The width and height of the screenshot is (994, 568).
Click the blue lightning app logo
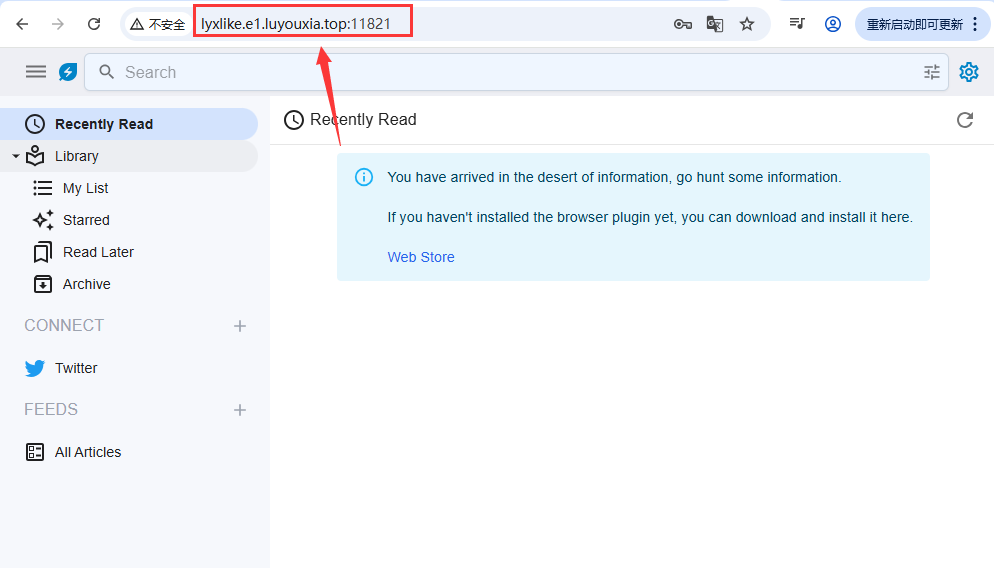(x=68, y=72)
